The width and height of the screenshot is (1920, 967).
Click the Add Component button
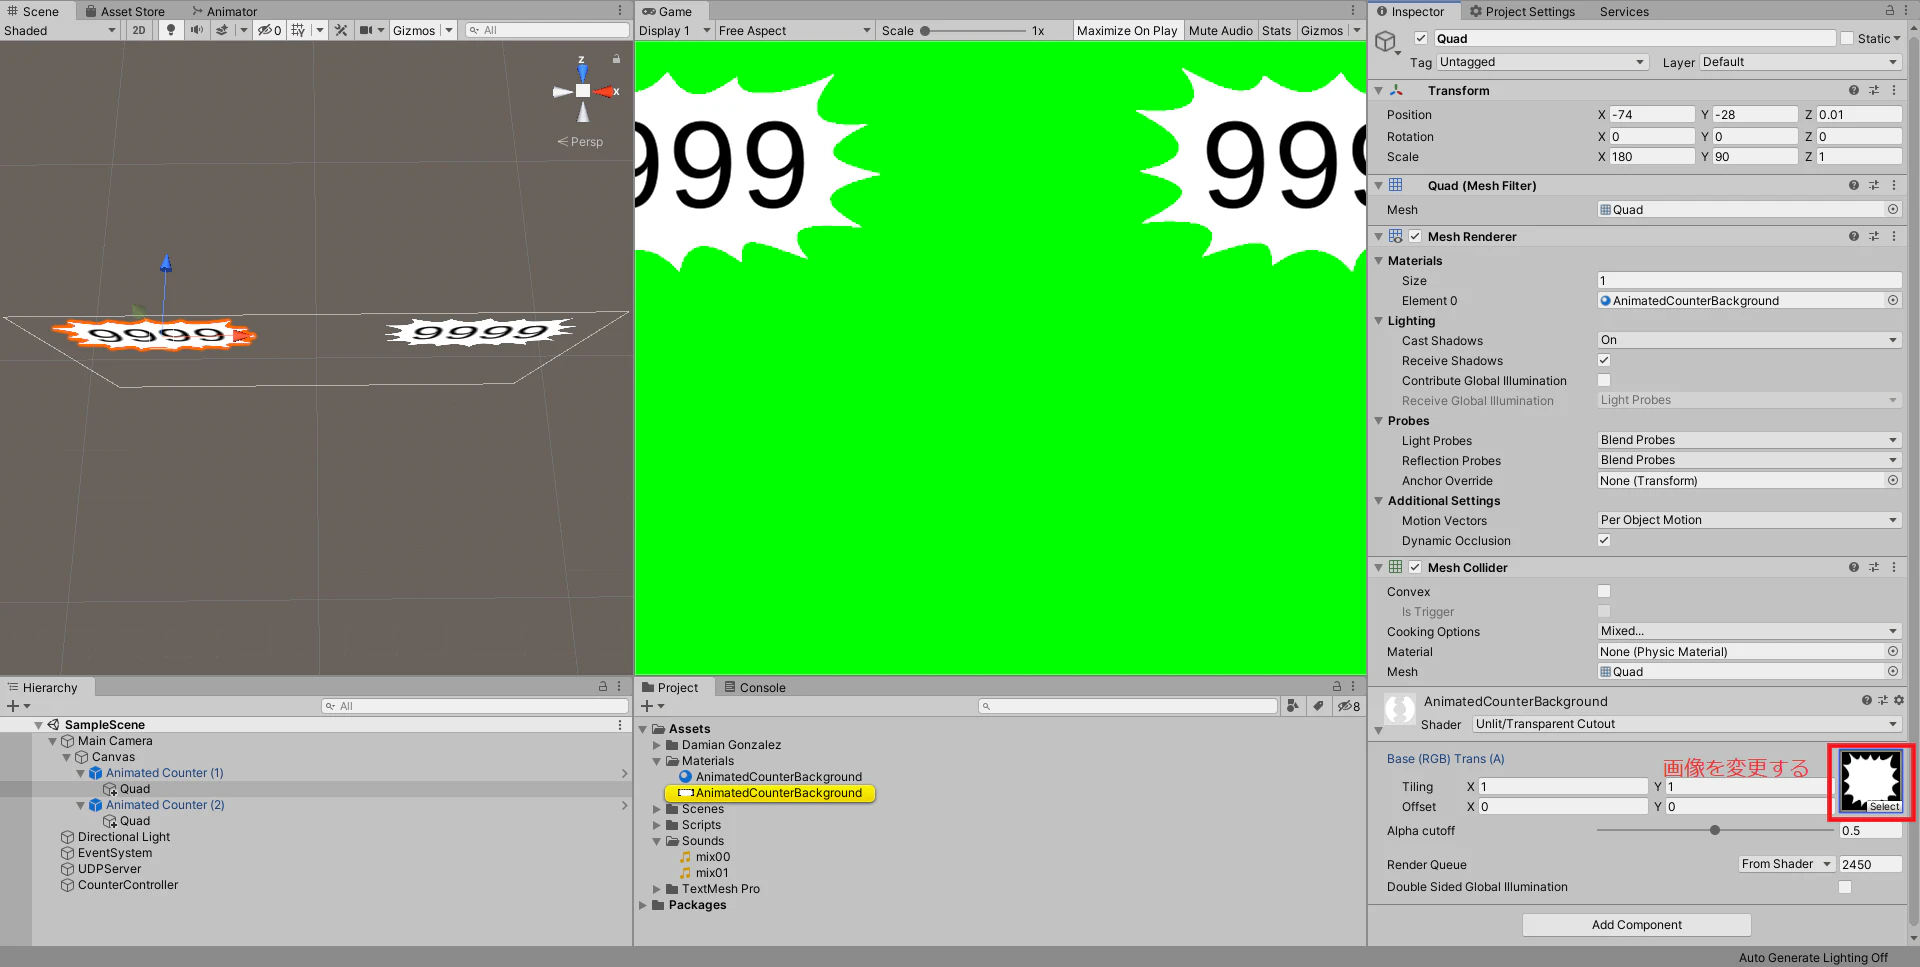[x=1636, y=924]
